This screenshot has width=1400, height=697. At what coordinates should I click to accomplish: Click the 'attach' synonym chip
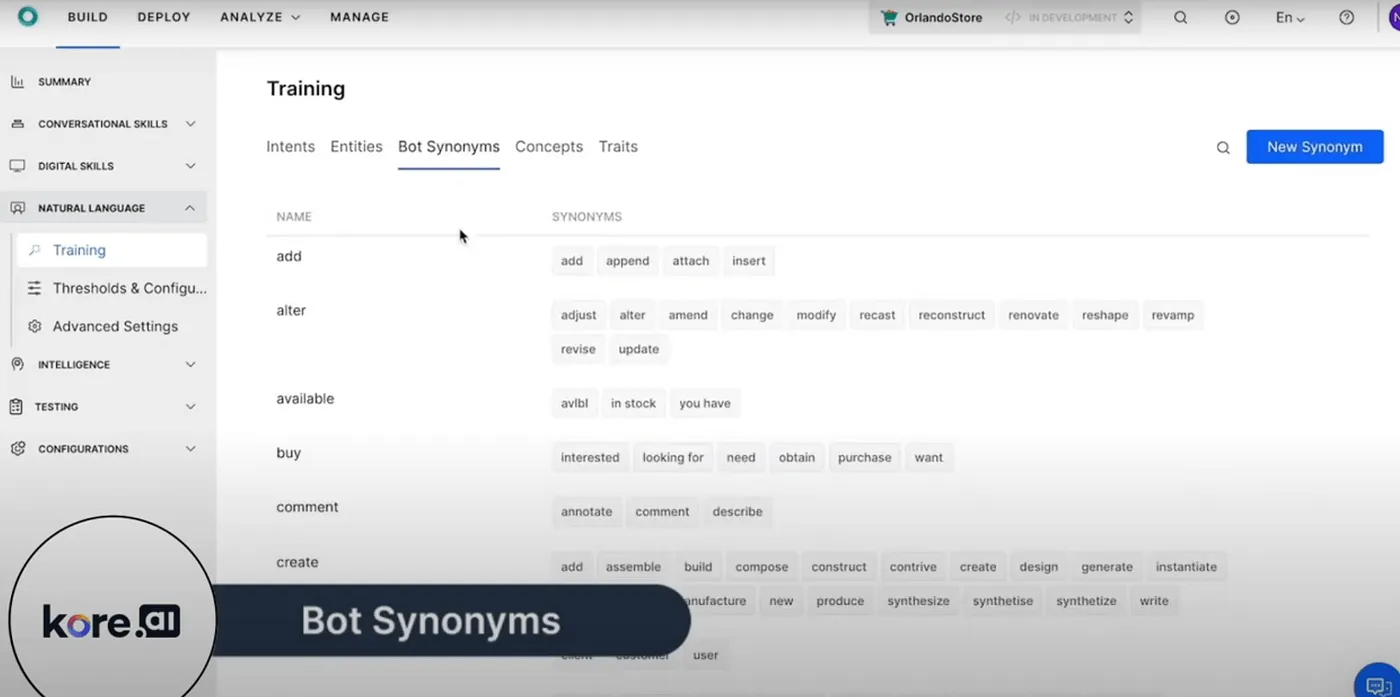pyautogui.click(x=690, y=261)
